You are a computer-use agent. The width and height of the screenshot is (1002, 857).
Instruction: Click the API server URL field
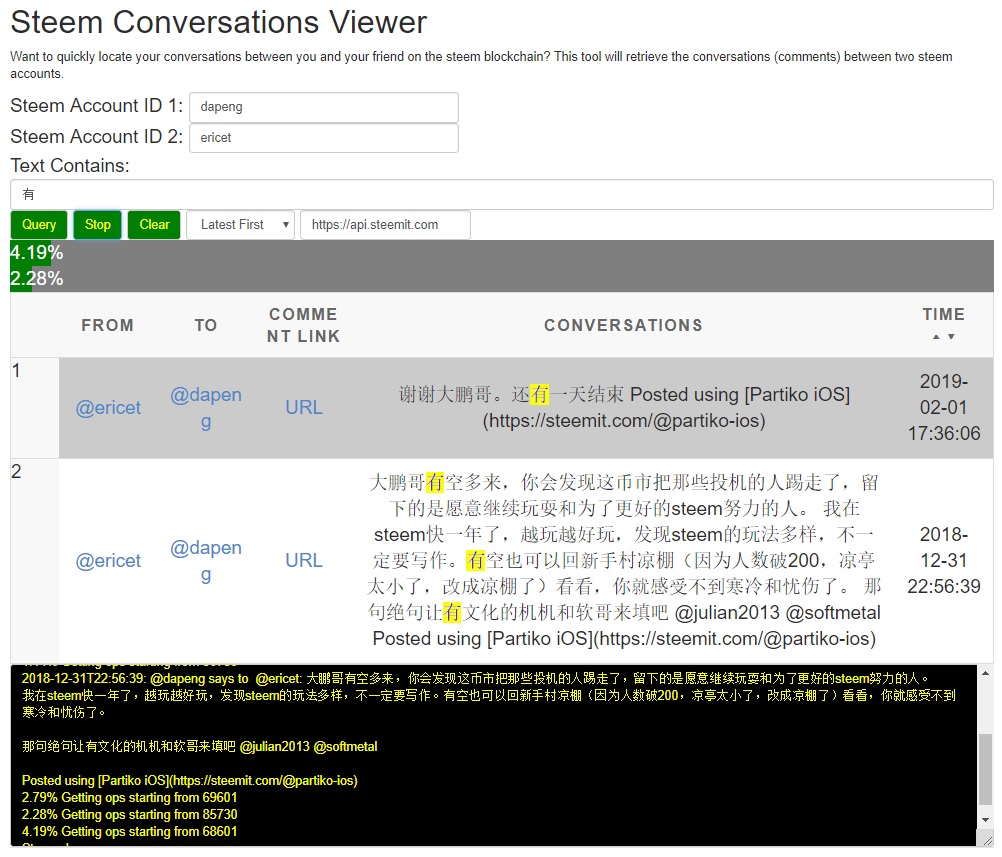pyautogui.click(x=385, y=225)
